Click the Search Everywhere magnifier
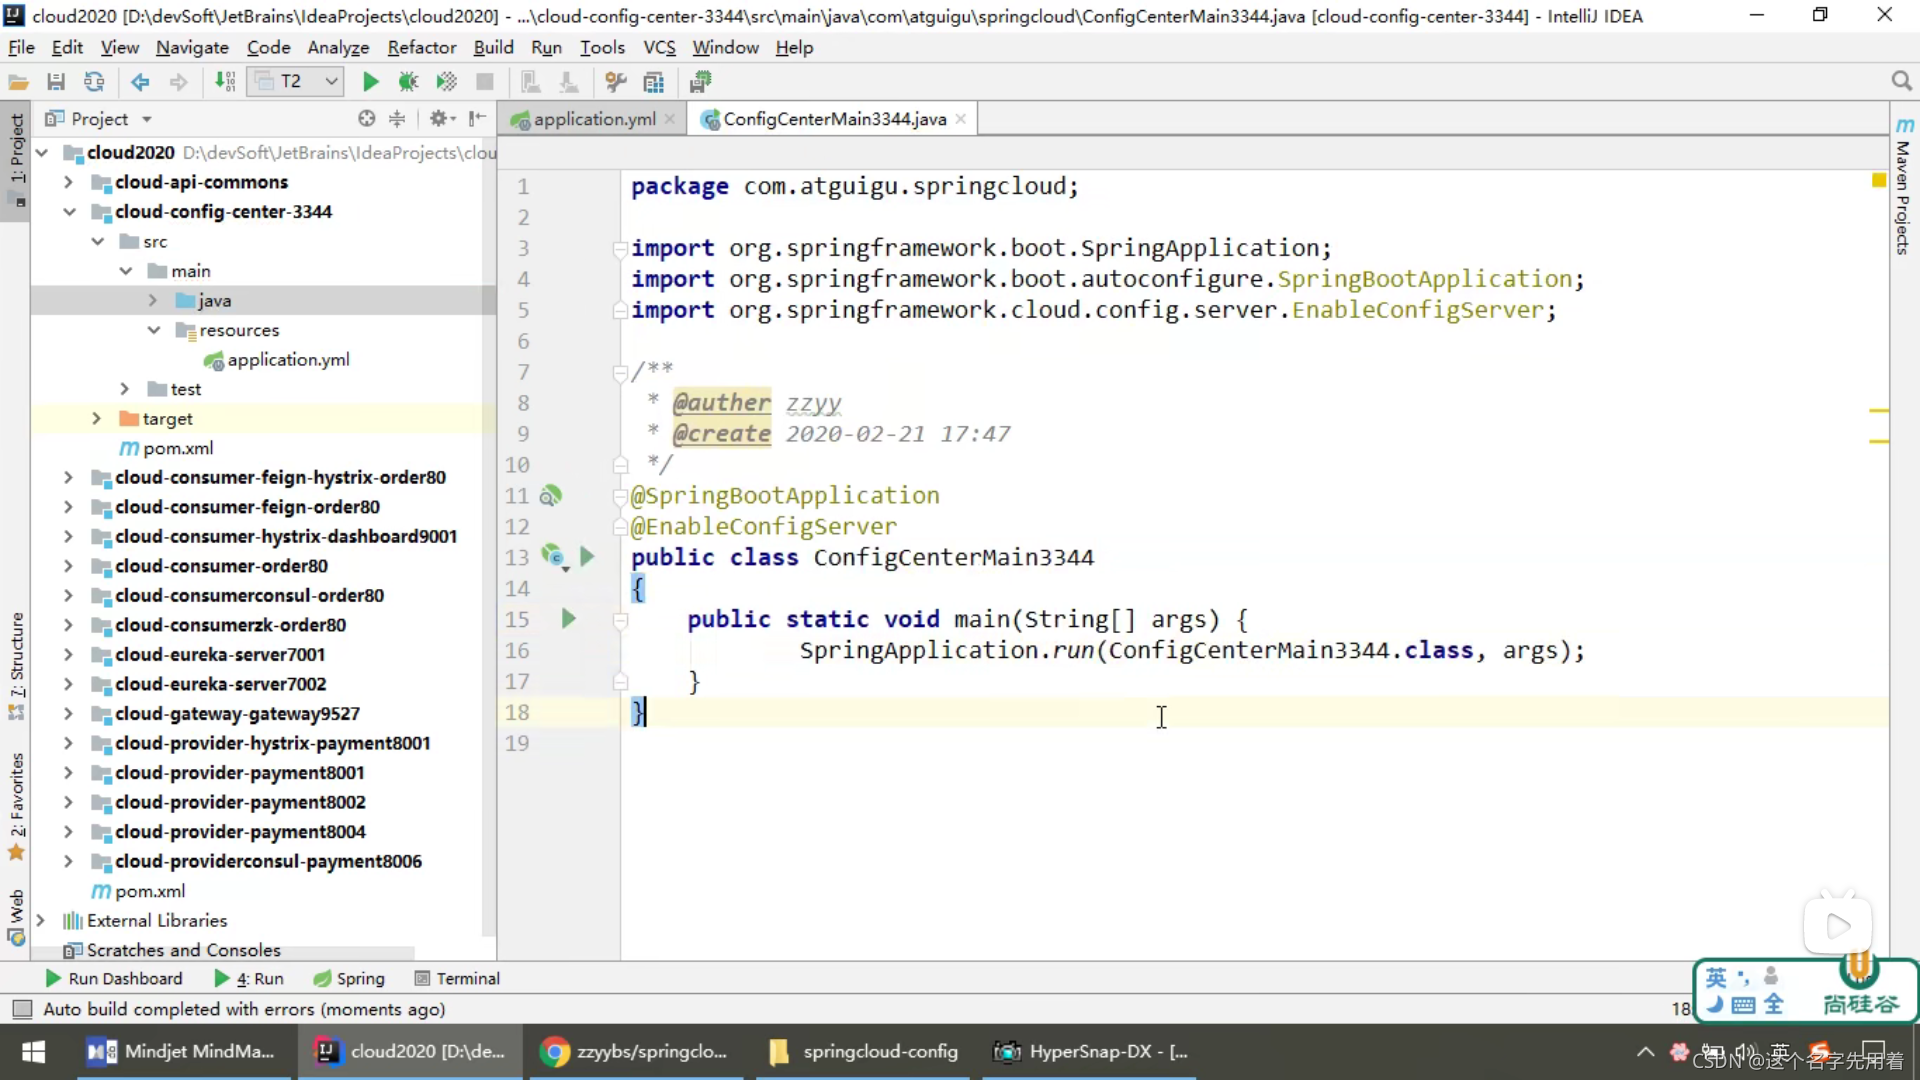Viewport: 1920px width, 1080px height. (x=1901, y=82)
